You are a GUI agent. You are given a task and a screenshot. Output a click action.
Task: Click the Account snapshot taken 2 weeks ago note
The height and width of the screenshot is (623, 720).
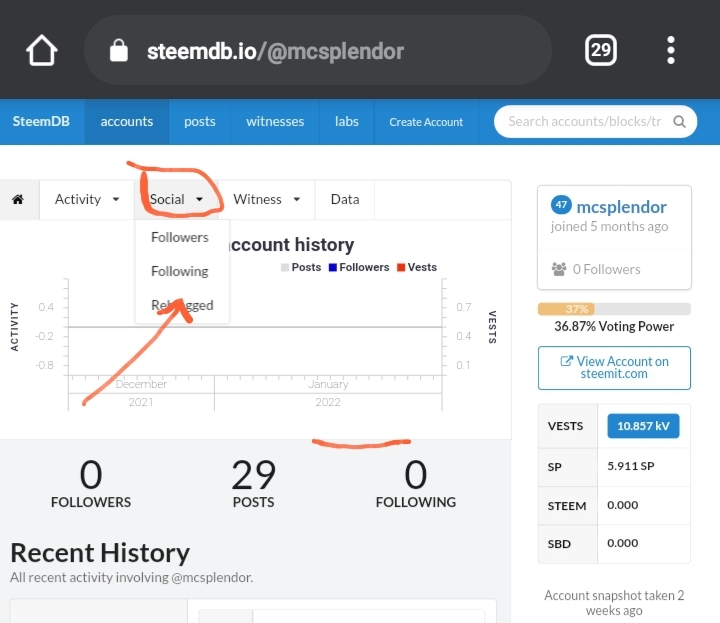614,603
